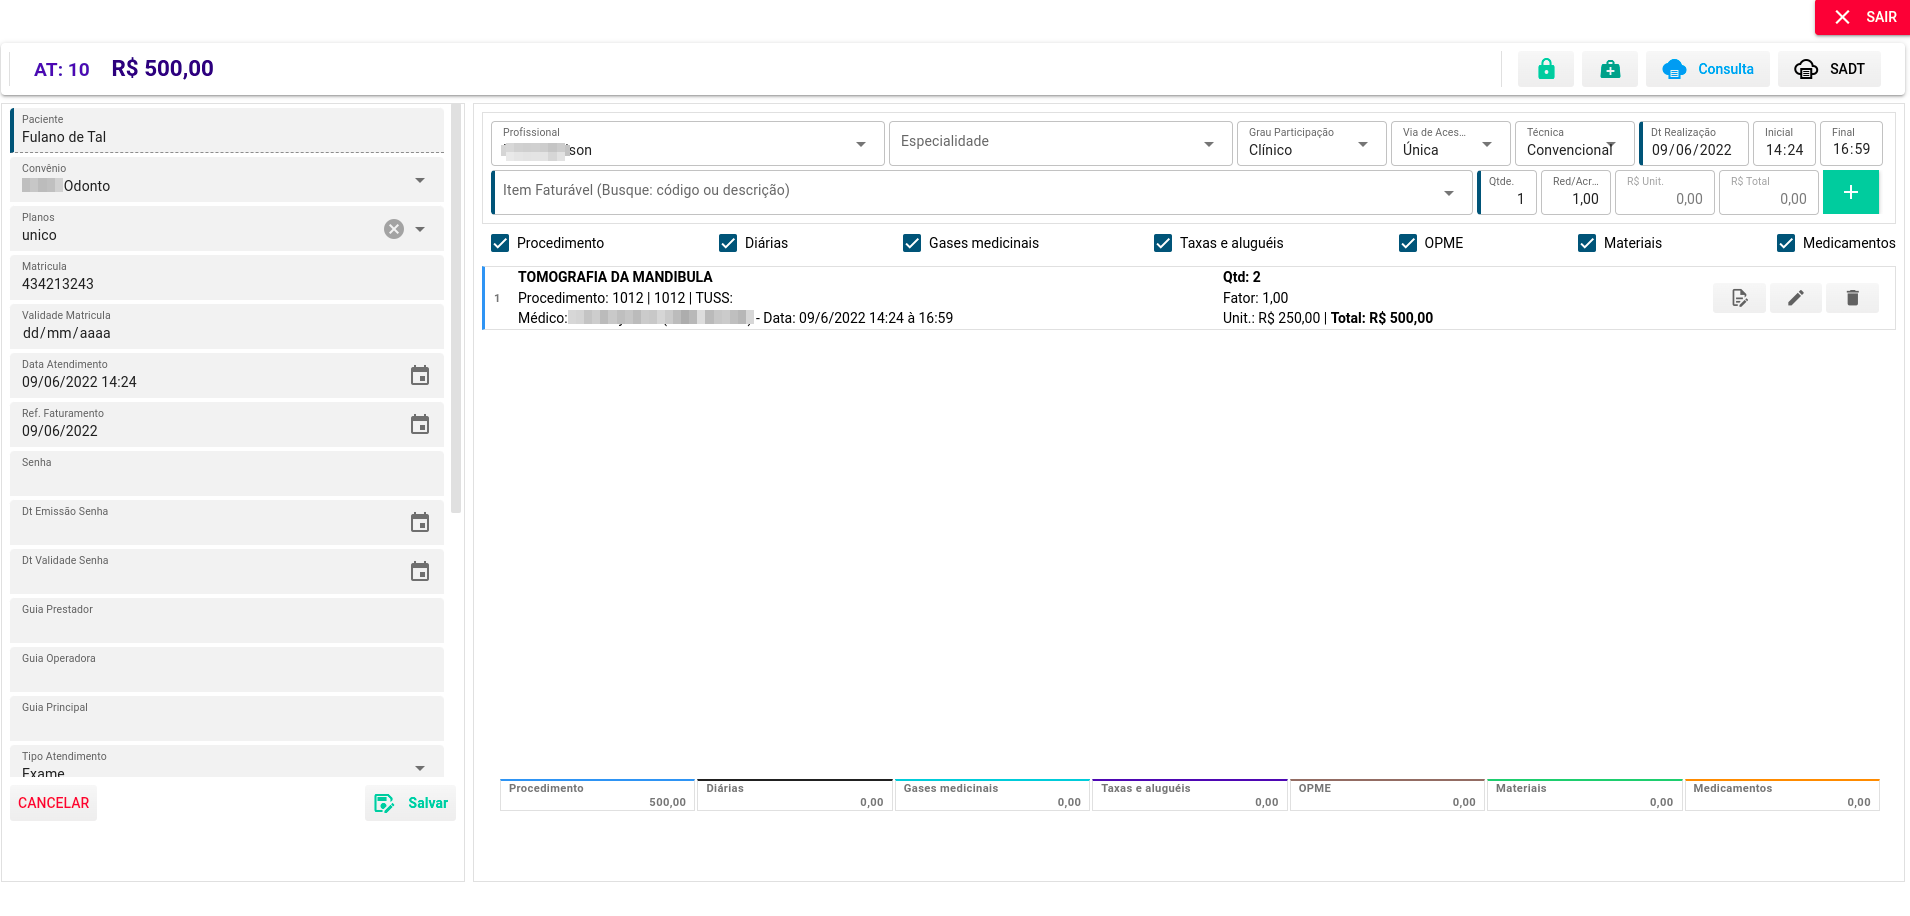Click the green plus add item button
1910x916 pixels.
coord(1850,192)
